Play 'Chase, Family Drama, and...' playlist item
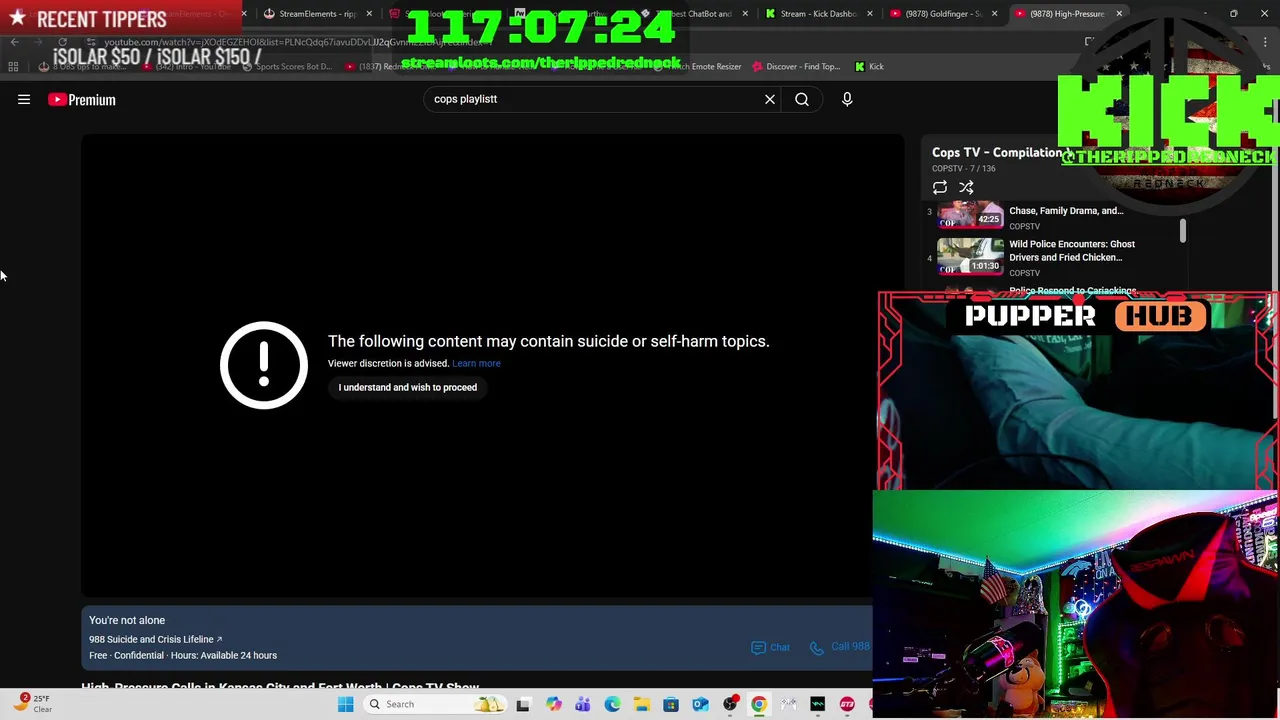 pos(1066,211)
